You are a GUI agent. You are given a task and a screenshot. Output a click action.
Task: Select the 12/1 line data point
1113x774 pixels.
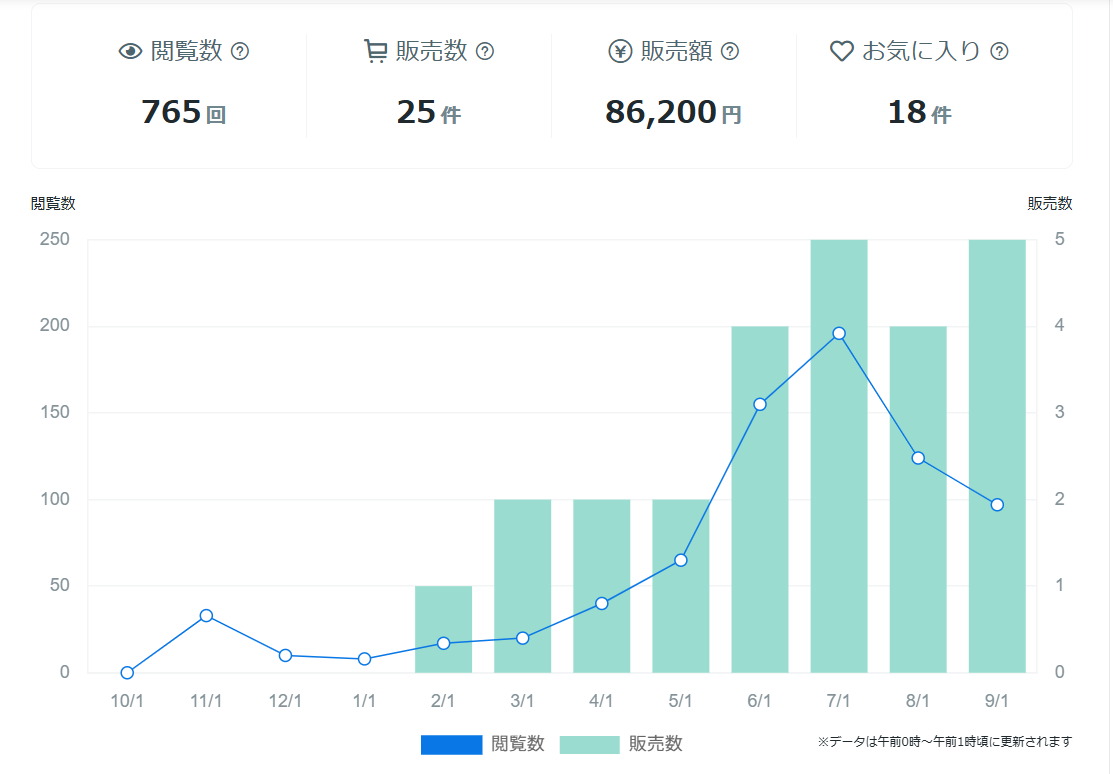click(285, 655)
